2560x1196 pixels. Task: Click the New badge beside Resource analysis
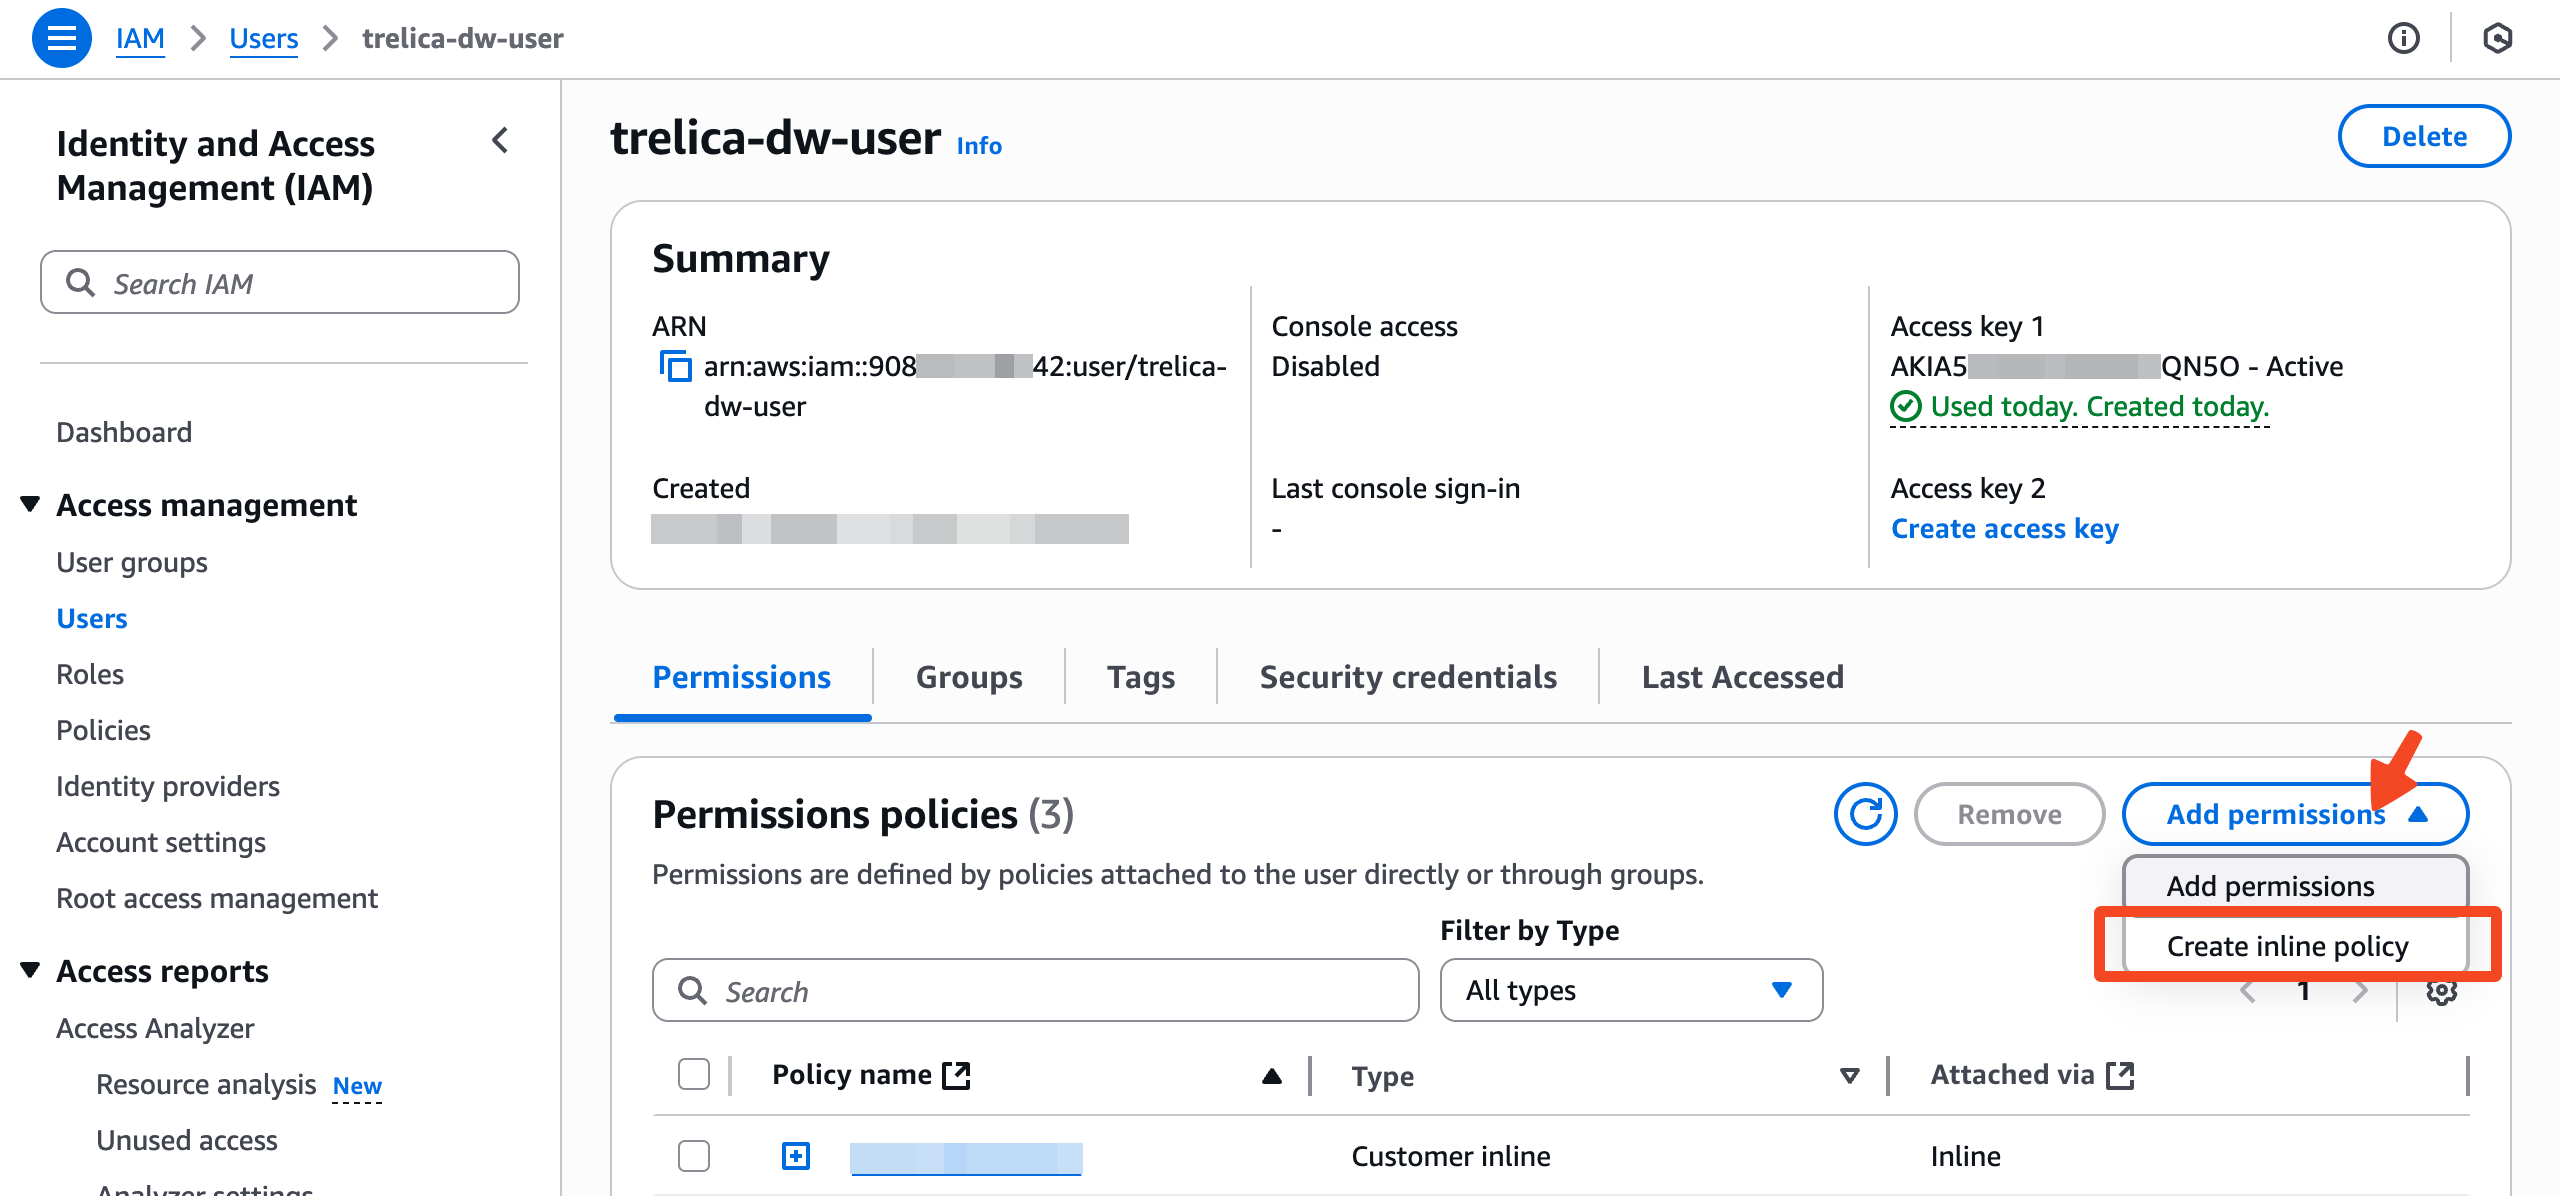(357, 1086)
